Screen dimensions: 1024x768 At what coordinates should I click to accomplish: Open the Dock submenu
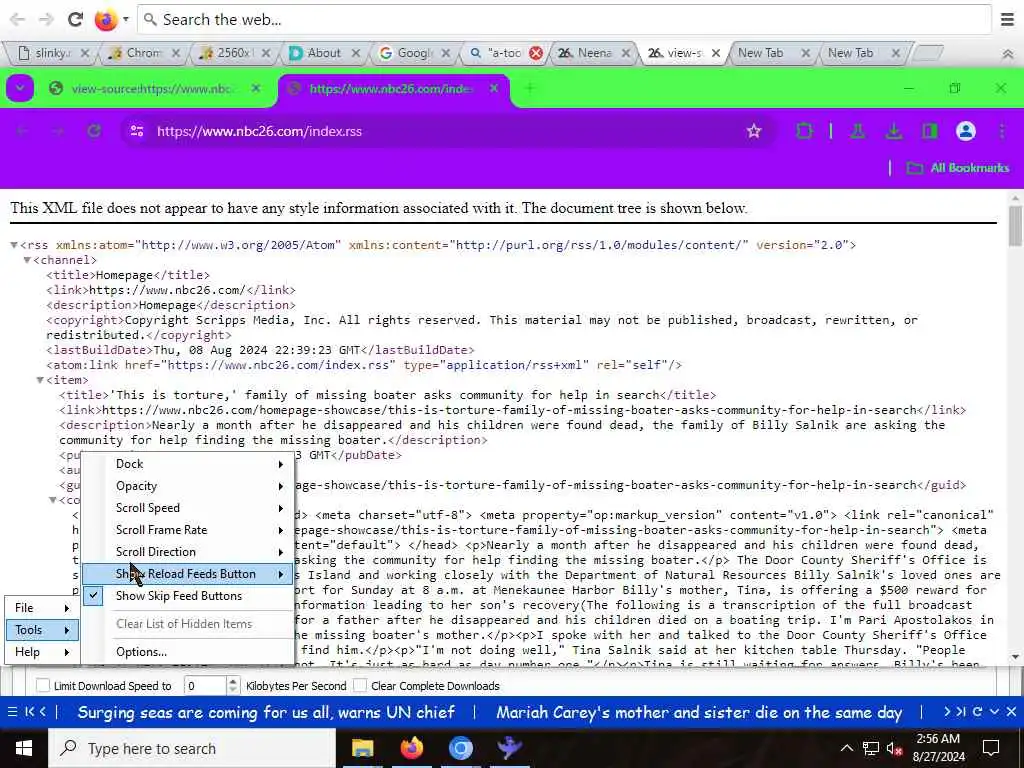[x=187, y=464]
